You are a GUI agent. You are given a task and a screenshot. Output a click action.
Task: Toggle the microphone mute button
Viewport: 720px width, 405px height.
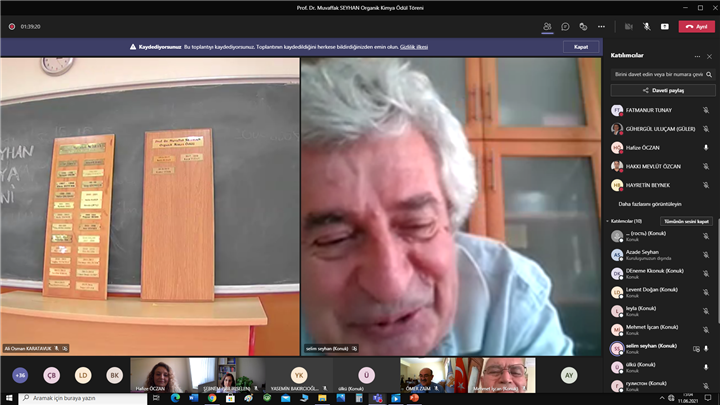pos(647,26)
